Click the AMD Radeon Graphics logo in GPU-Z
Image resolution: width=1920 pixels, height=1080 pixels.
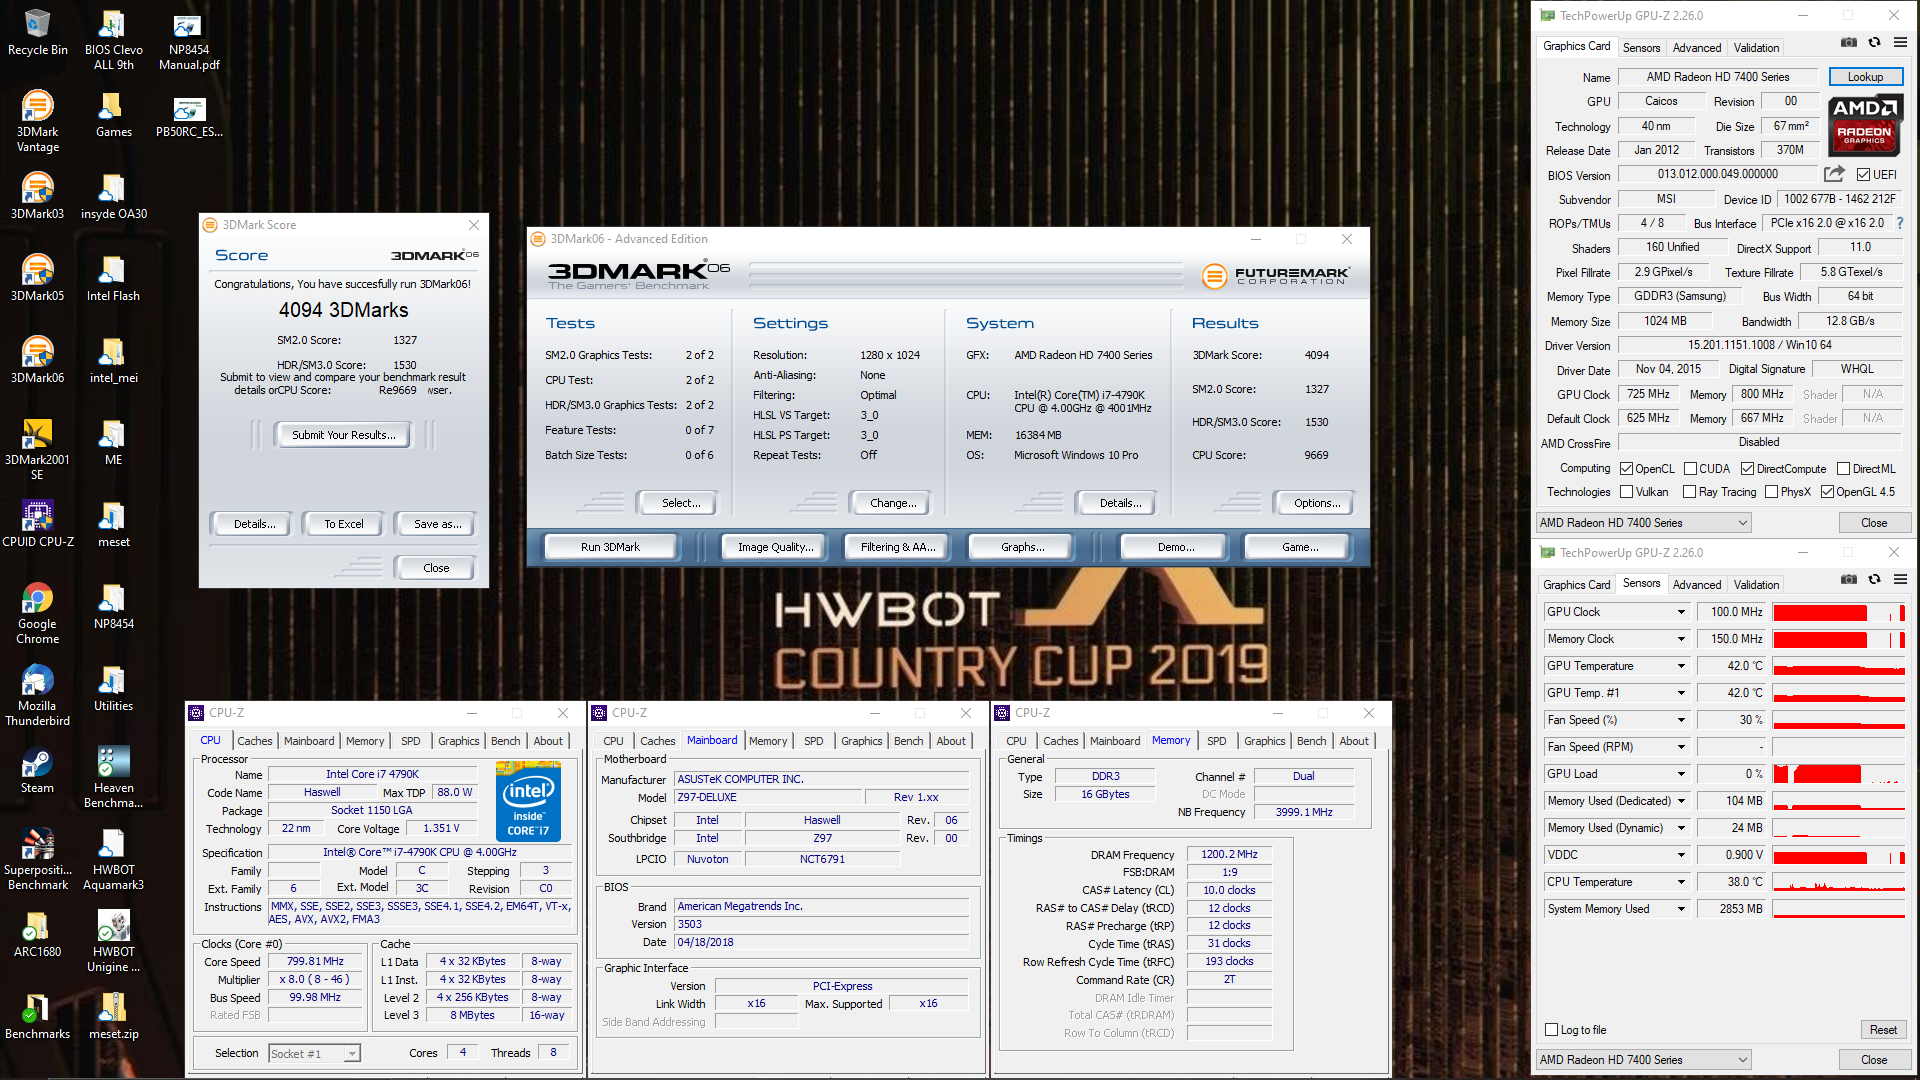coord(1865,125)
